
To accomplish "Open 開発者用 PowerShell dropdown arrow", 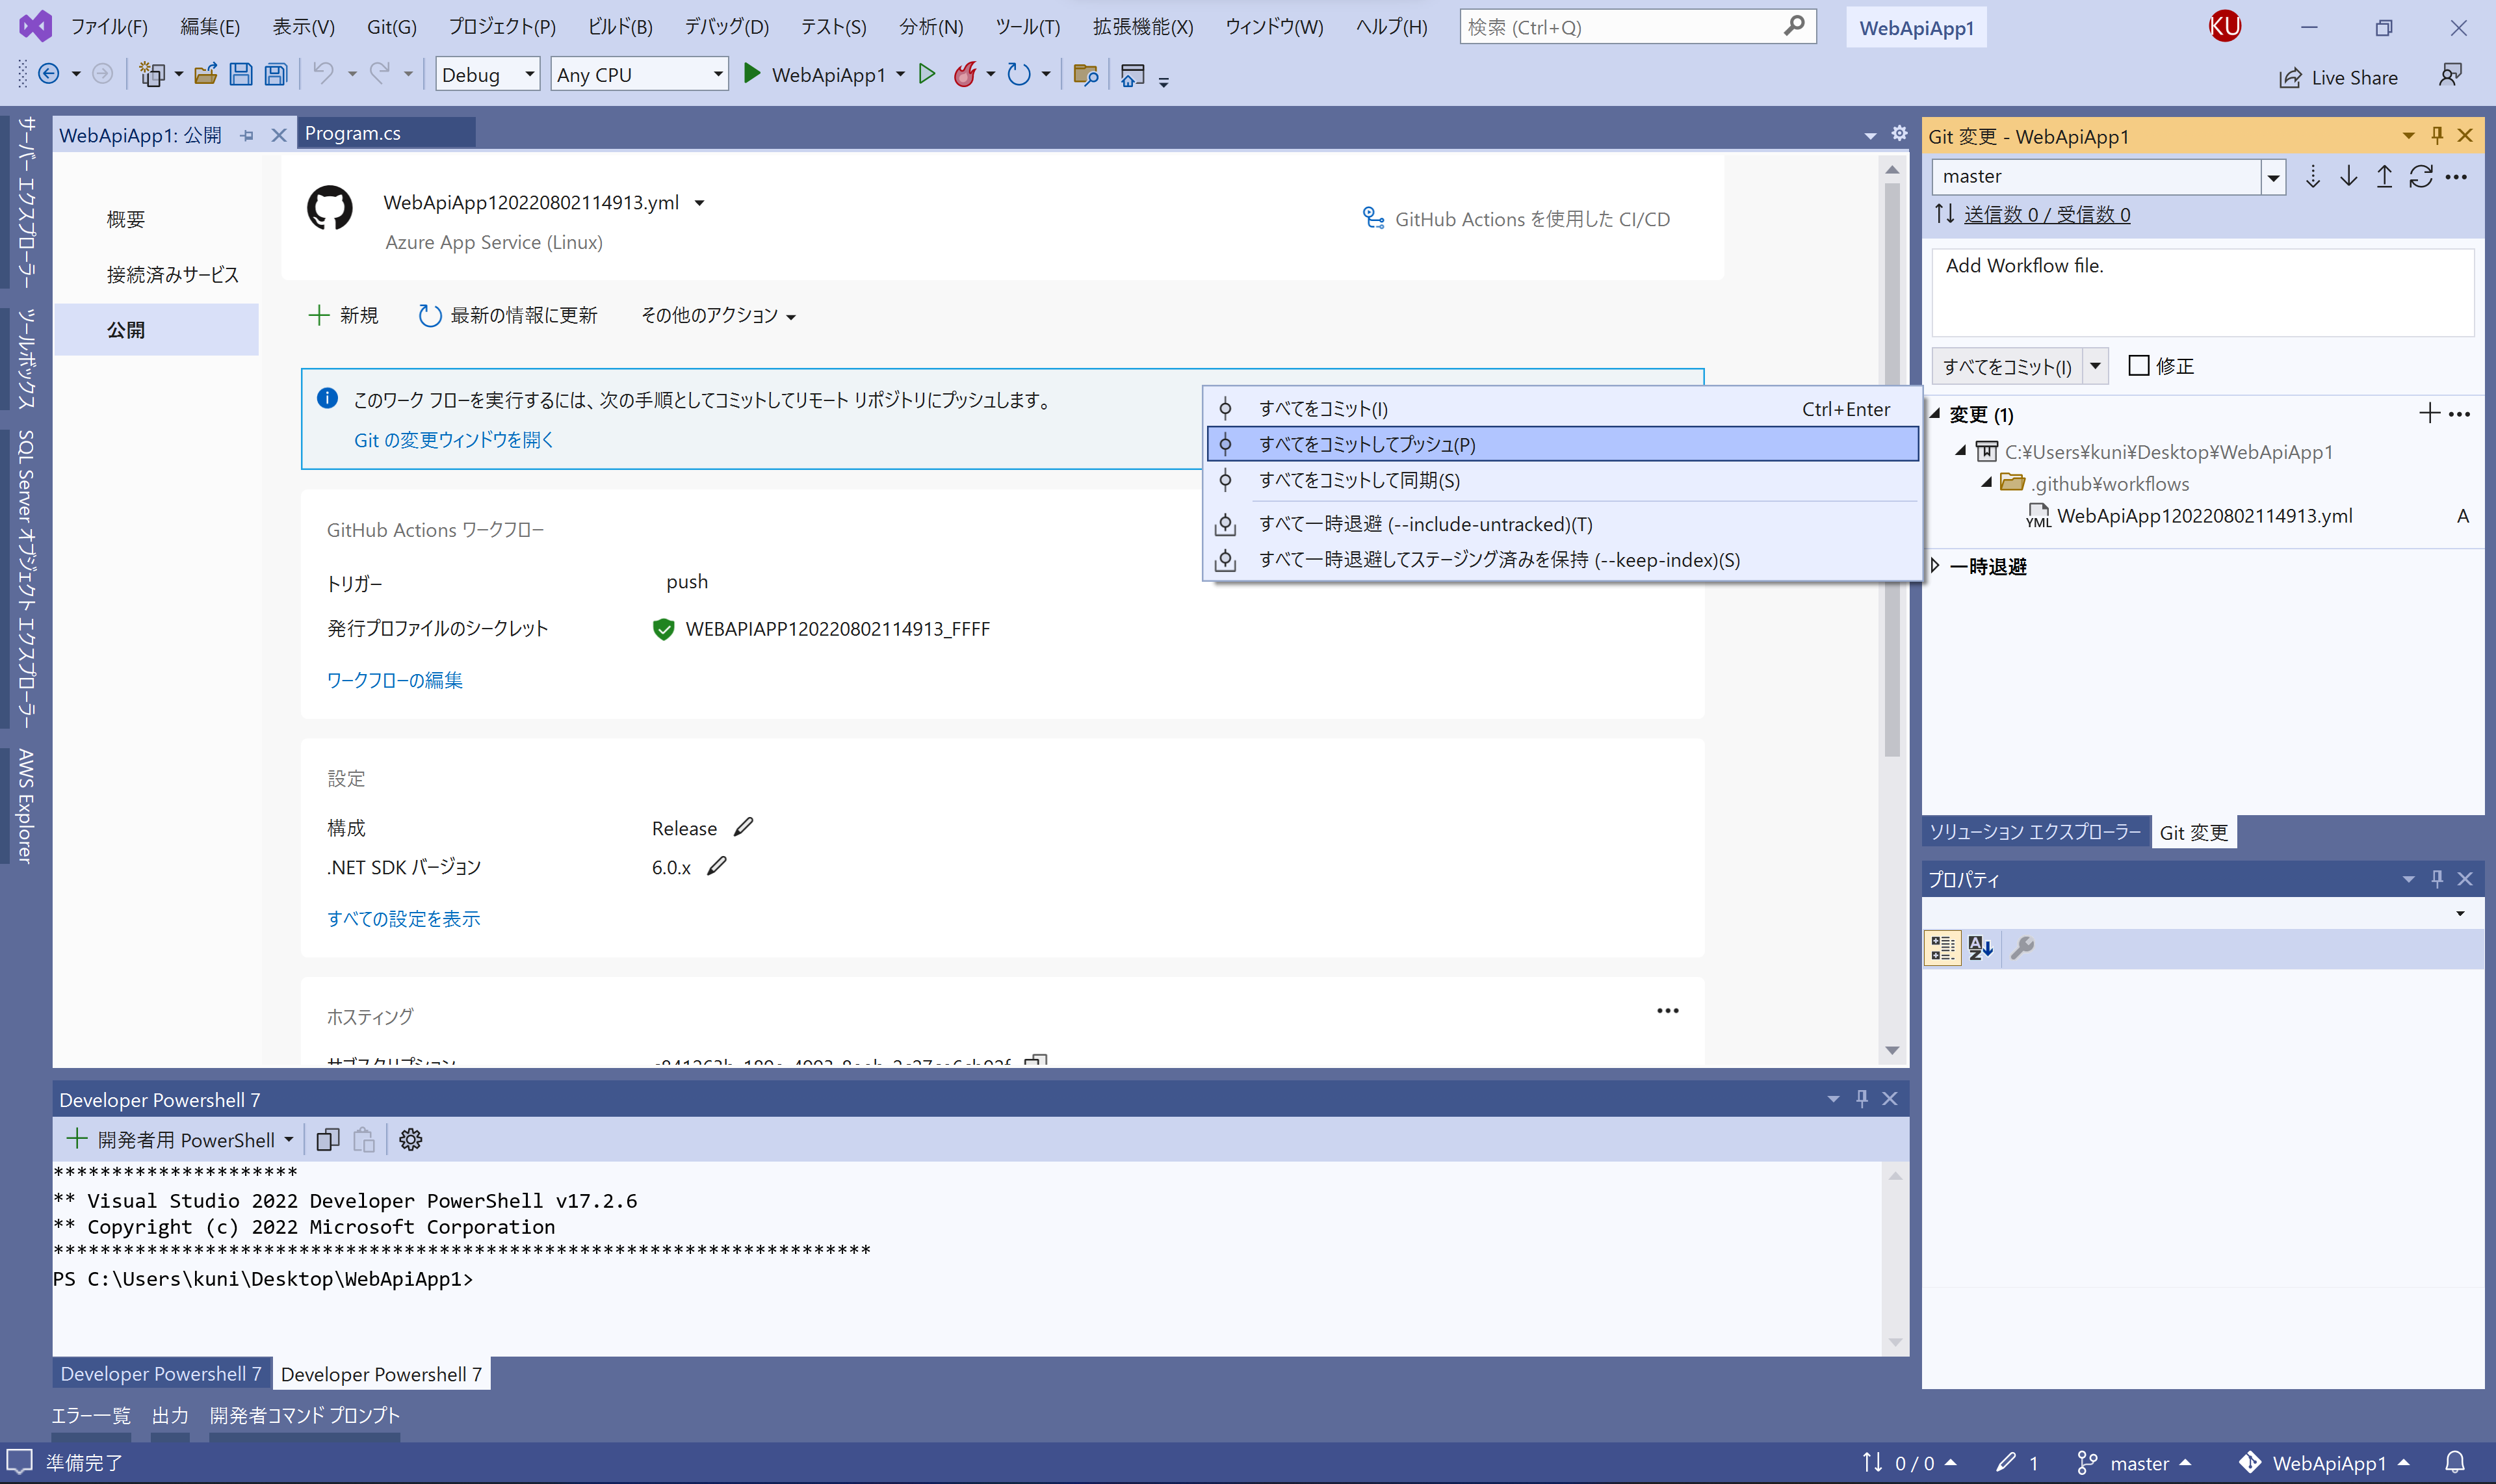I will (x=289, y=1139).
